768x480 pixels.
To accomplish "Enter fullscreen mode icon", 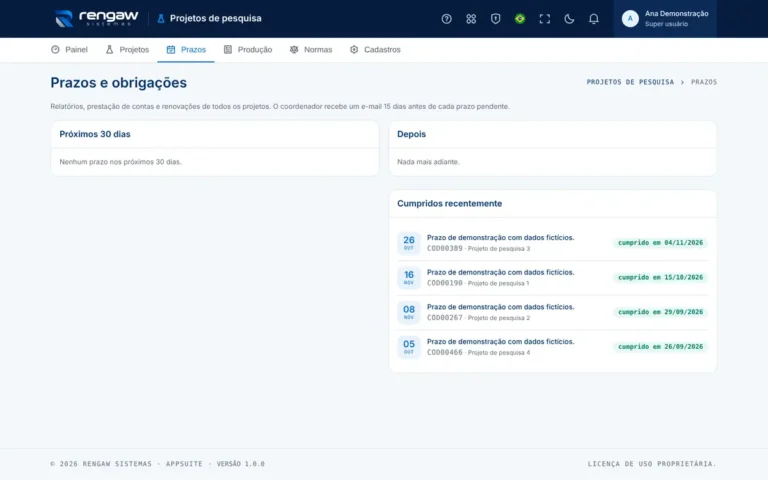I will pos(544,19).
